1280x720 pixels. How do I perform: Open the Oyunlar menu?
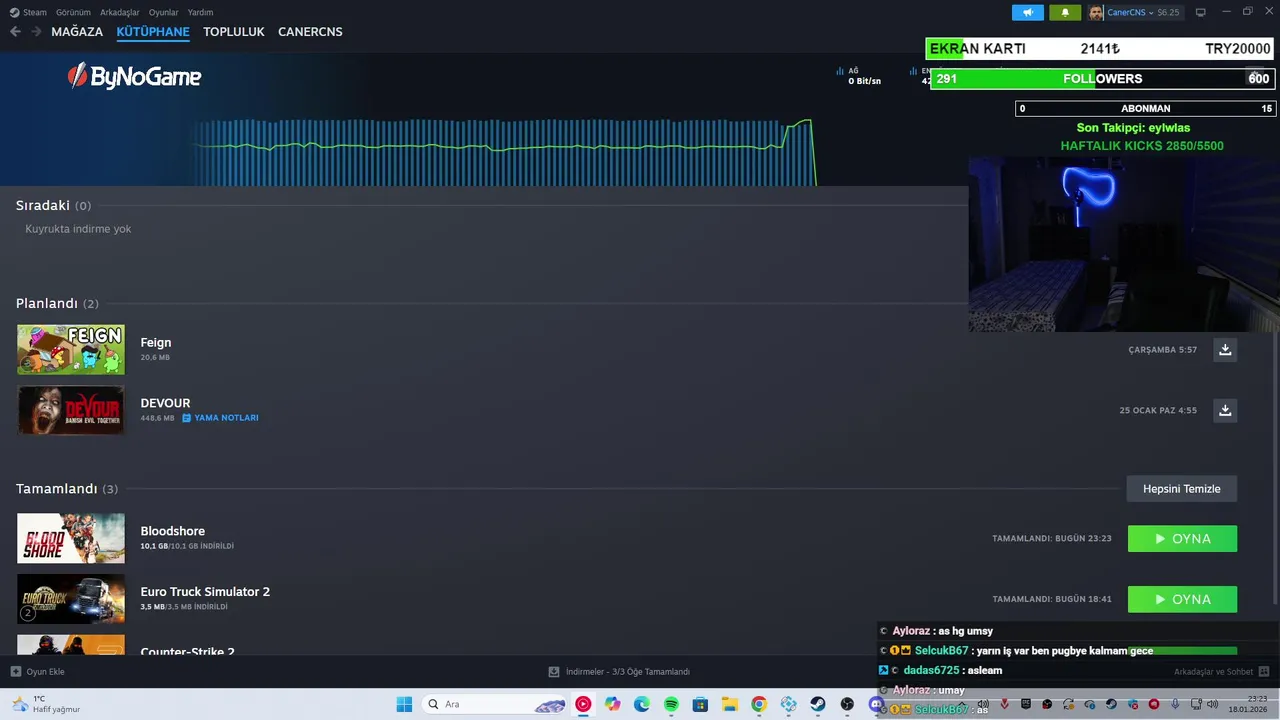click(x=164, y=12)
